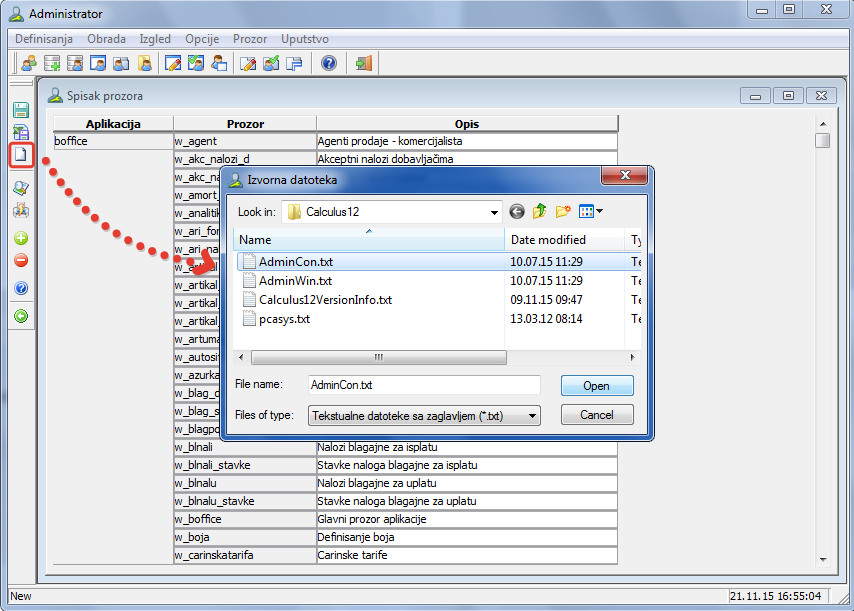The width and height of the screenshot is (854, 611).
Task: Click the red minus remove icon in the sidebar
Action: 21,260
